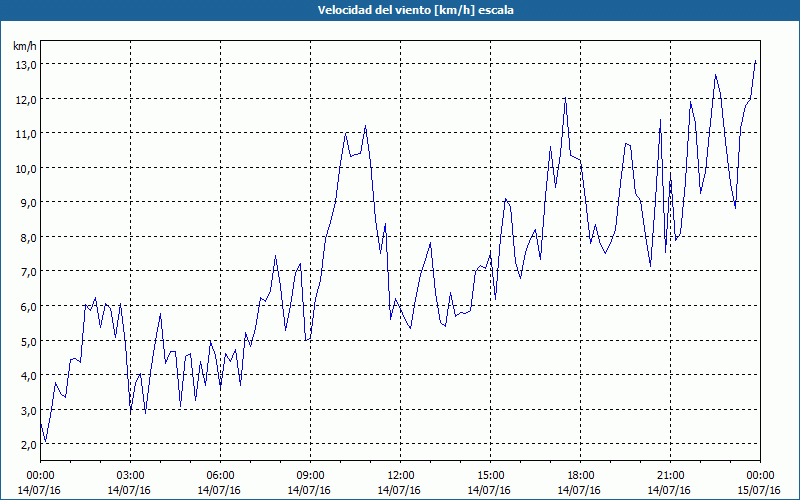Click the 14/07/16 date under 12:00
Image resolution: width=800 pixels, height=500 pixels.
399,490
